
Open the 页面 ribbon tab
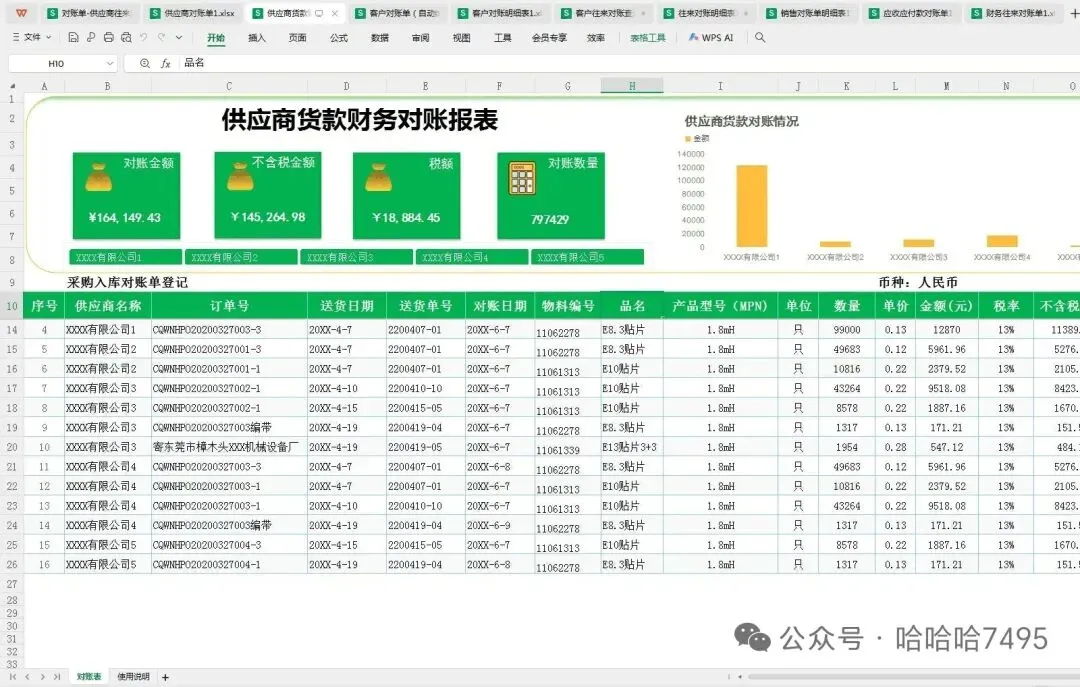298,38
